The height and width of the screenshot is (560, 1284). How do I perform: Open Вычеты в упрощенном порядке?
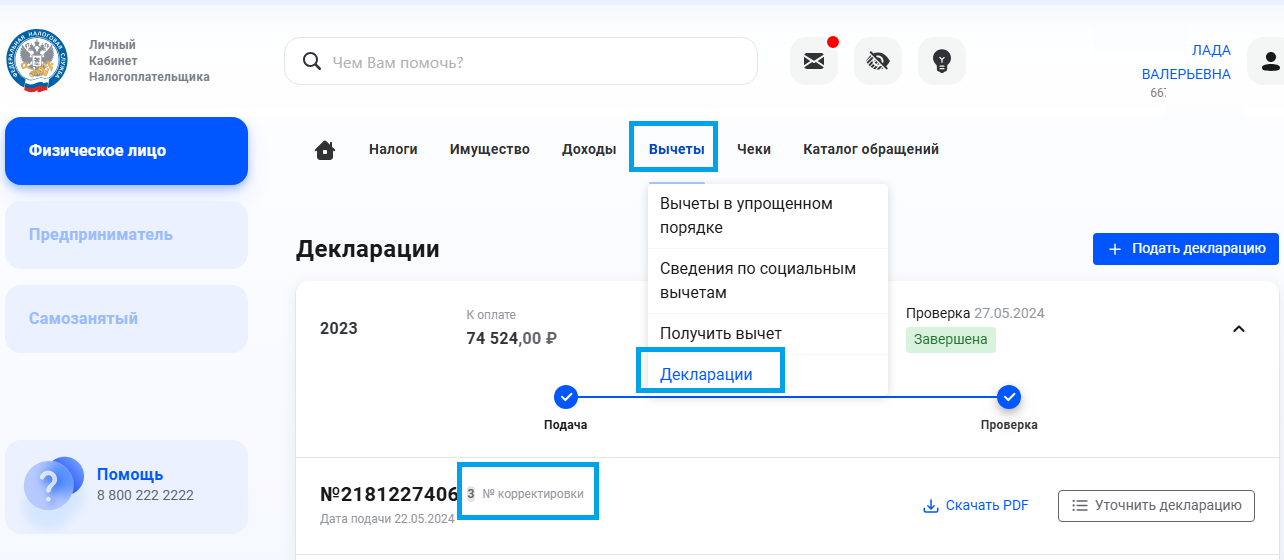(x=746, y=216)
